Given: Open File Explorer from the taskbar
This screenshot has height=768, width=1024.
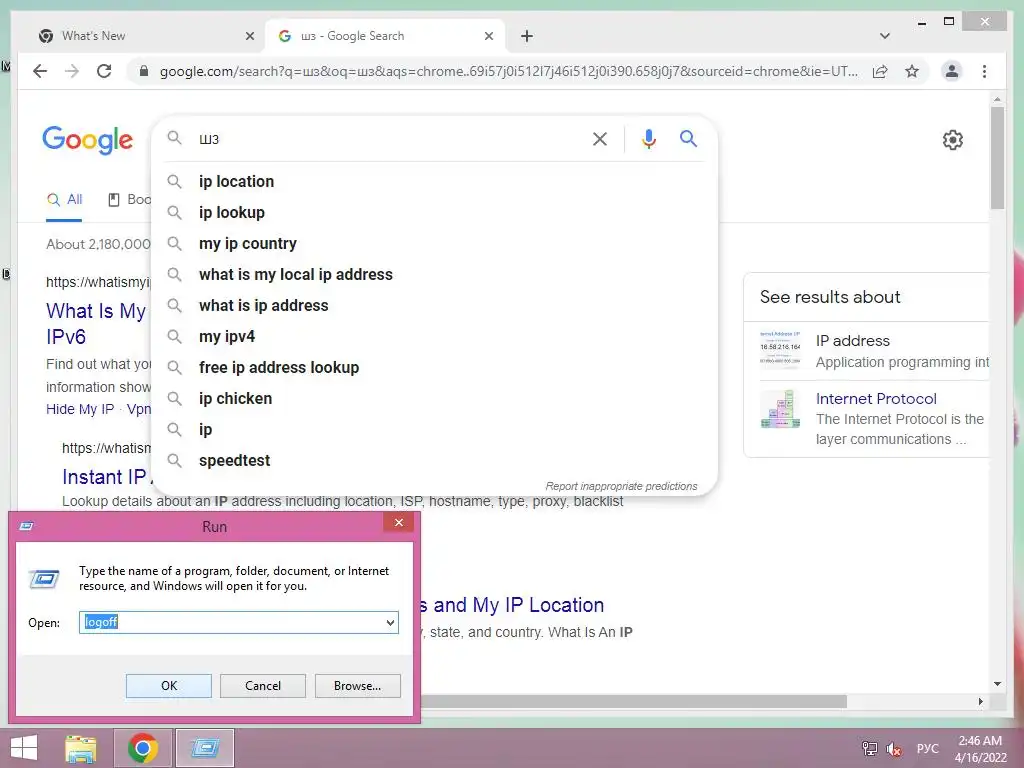Looking at the screenshot, I should pos(81,748).
